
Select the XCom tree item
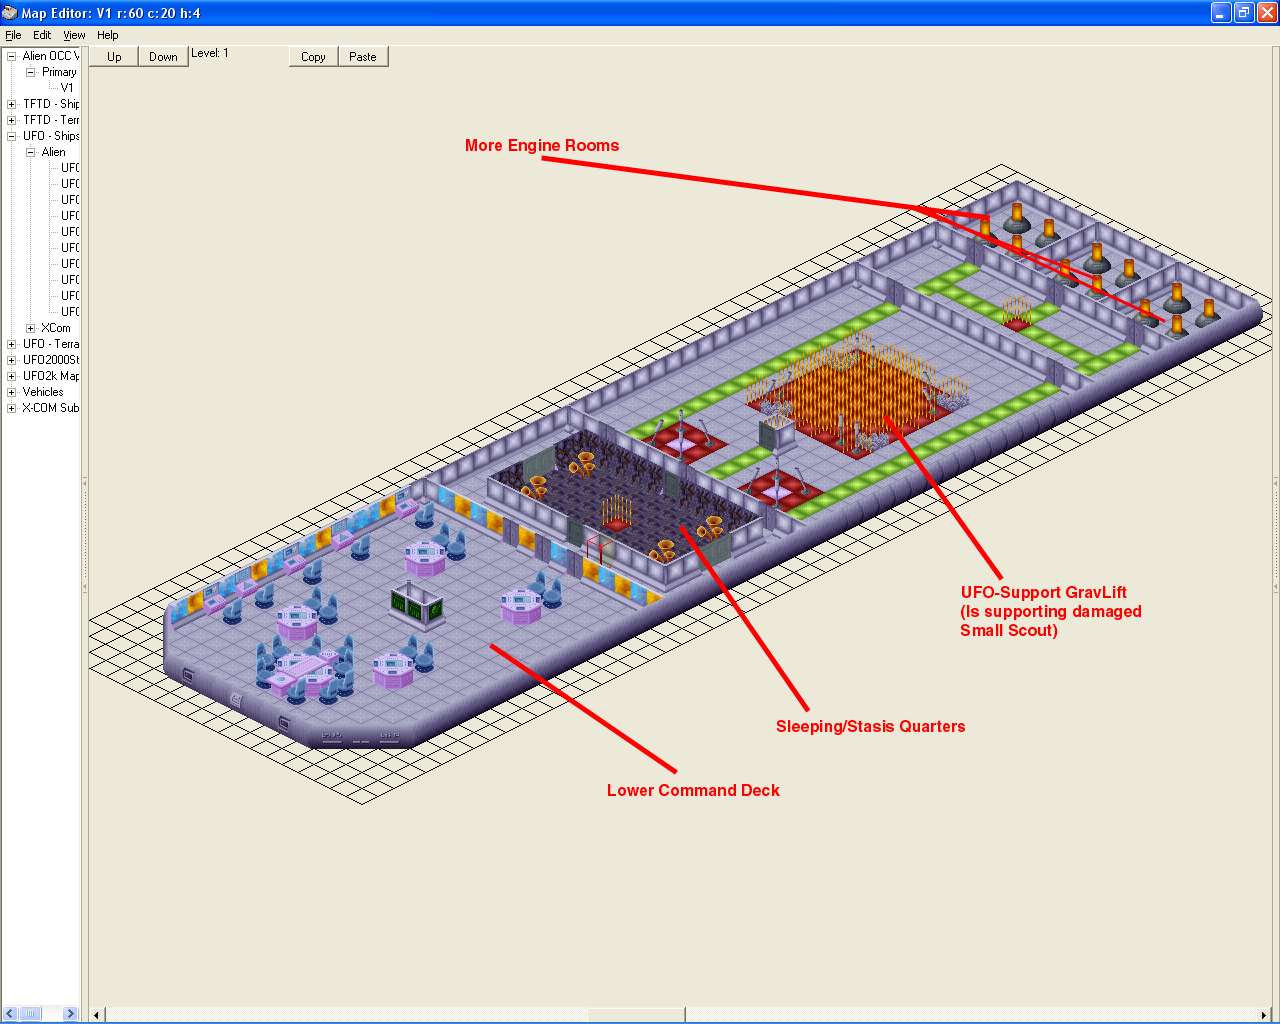pyautogui.click(x=56, y=328)
